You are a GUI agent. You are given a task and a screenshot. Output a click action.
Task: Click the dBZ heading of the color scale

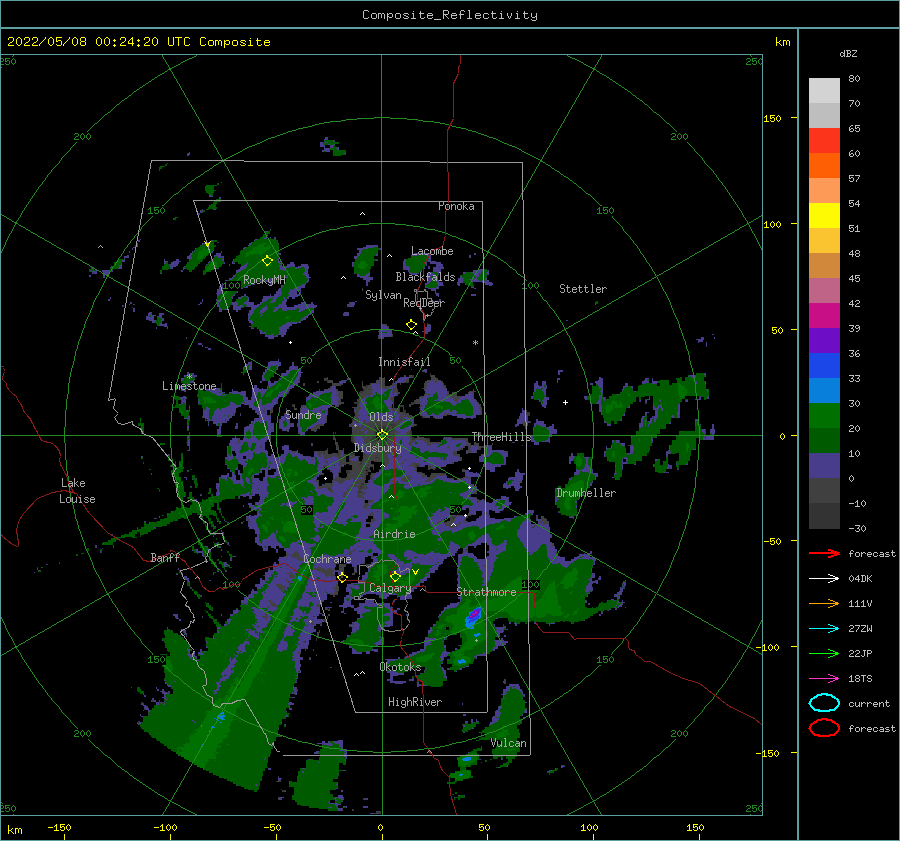click(848, 53)
